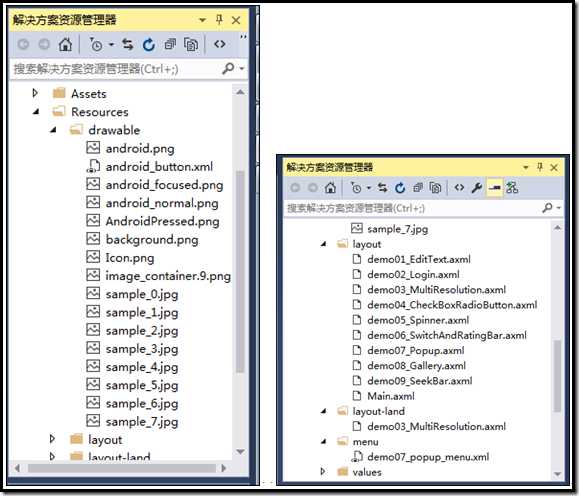Image resolution: width=579 pixels, height=496 pixels.
Task: Select android.png file
Action: coord(140,148)
